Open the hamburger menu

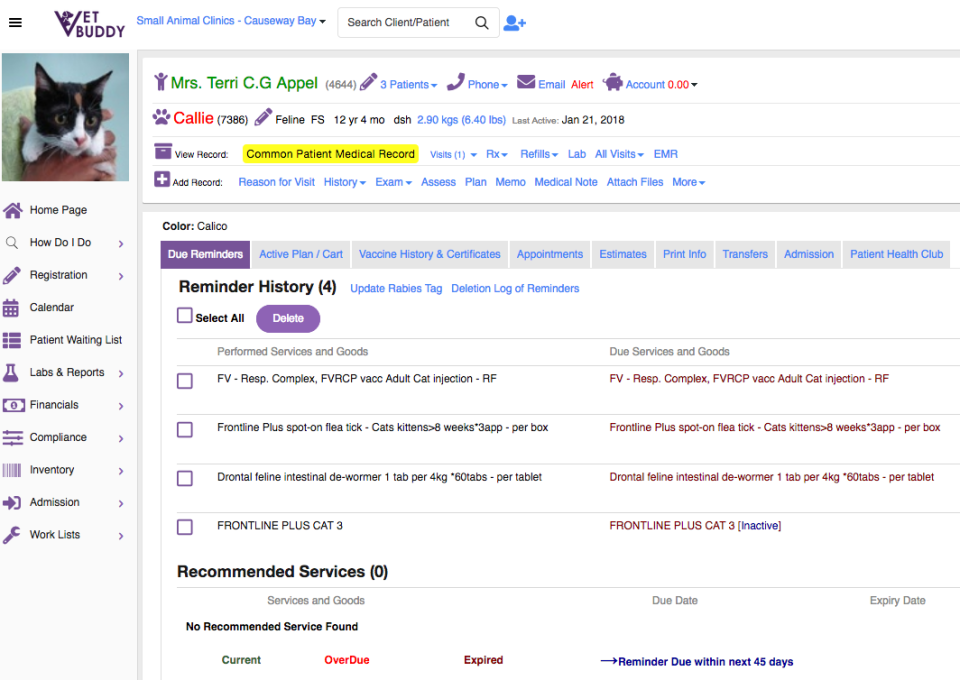[x=15, y=22]
